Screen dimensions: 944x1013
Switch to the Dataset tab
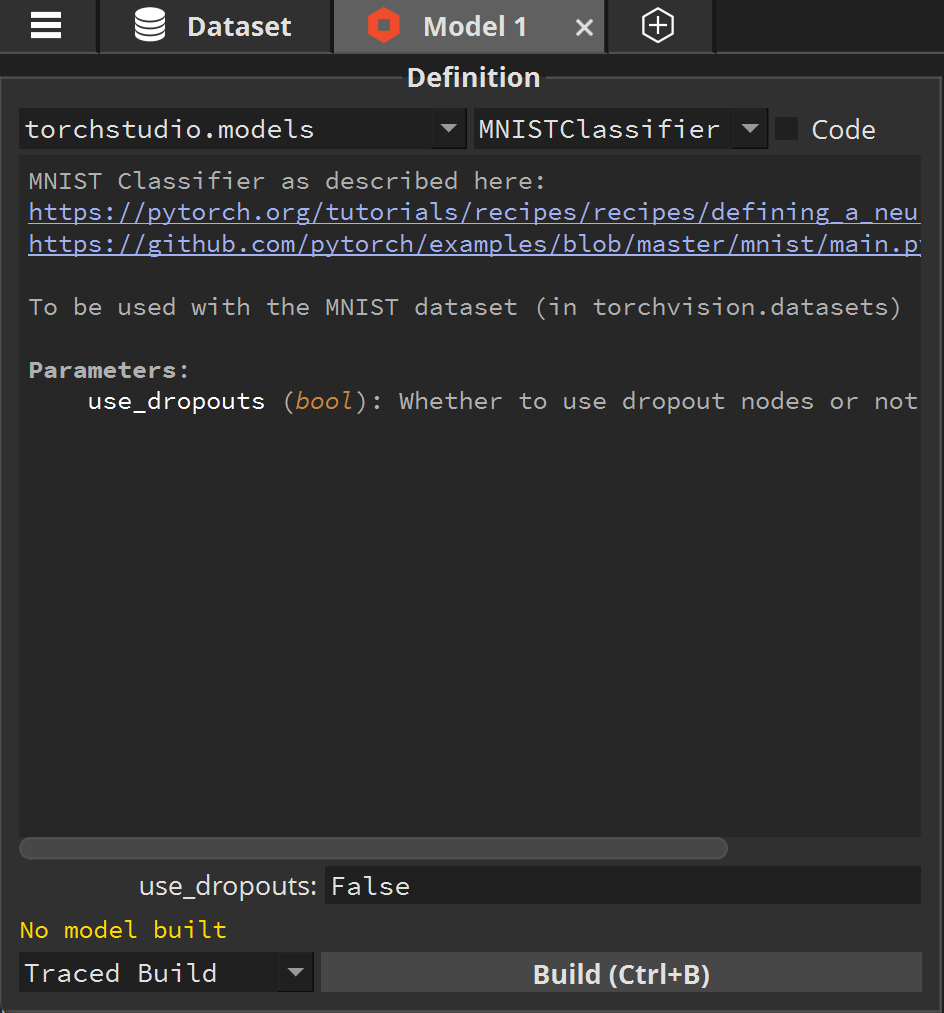point(215,26)
